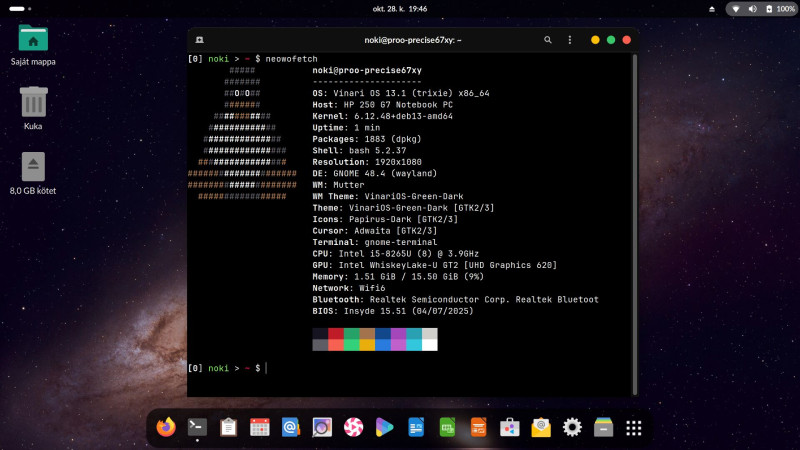
Task: Click the 'WM: Mutter' line
Action: [338, 185]
